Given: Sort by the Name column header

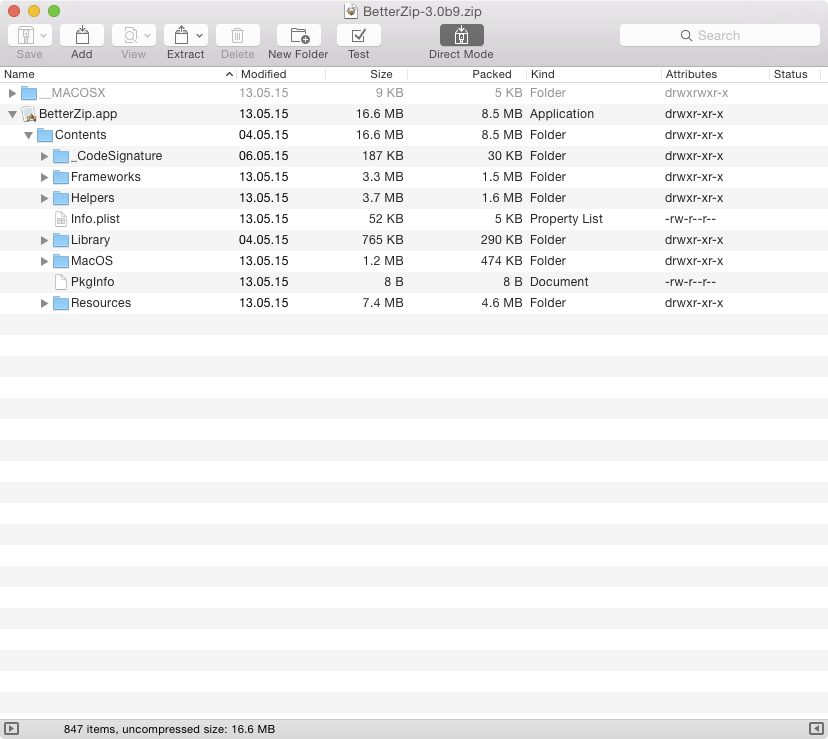Looking at the screenshot, I should pos(118,74).
